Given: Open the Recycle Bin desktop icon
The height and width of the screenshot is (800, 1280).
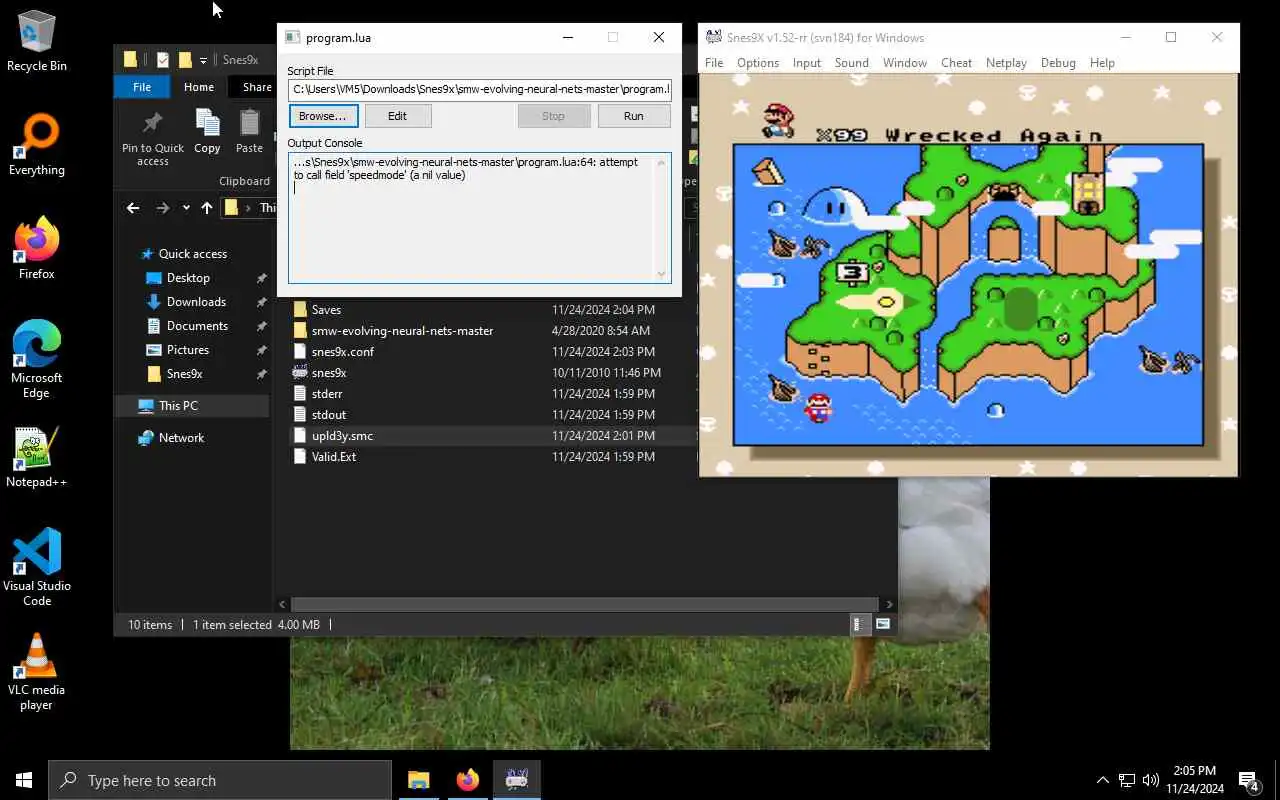Looking at the screenshot, I should click(37, 42).
